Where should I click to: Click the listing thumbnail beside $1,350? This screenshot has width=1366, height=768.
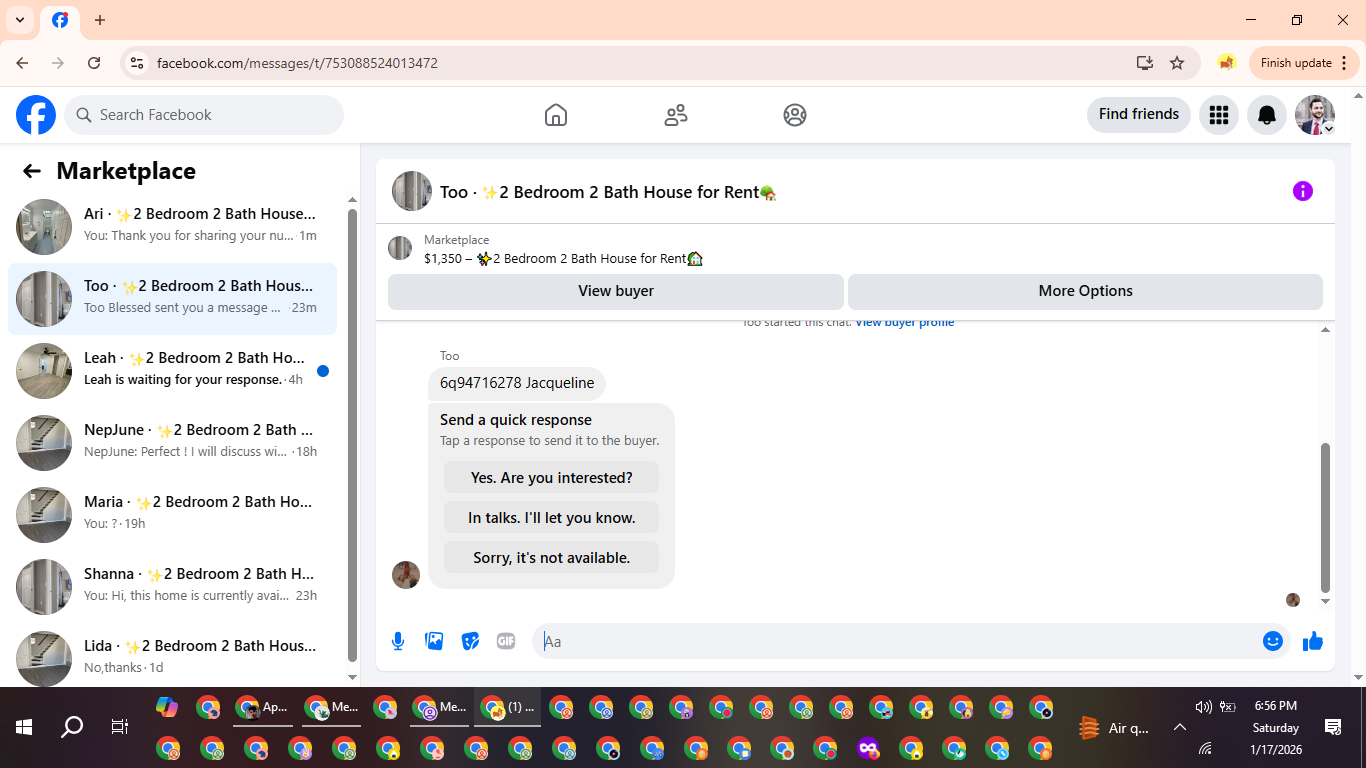400,248
